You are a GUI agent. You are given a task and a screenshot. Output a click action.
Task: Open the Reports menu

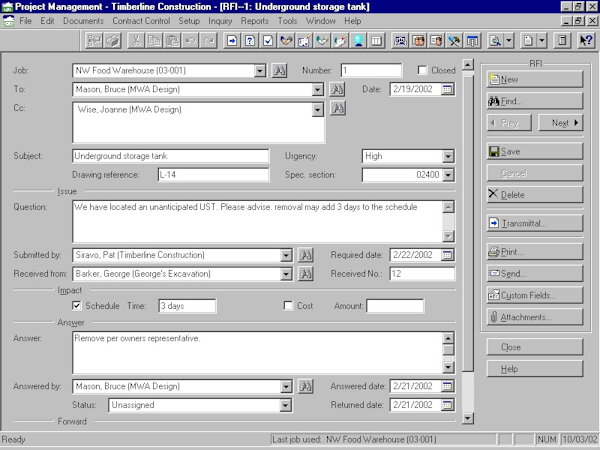tap(254, 21)
